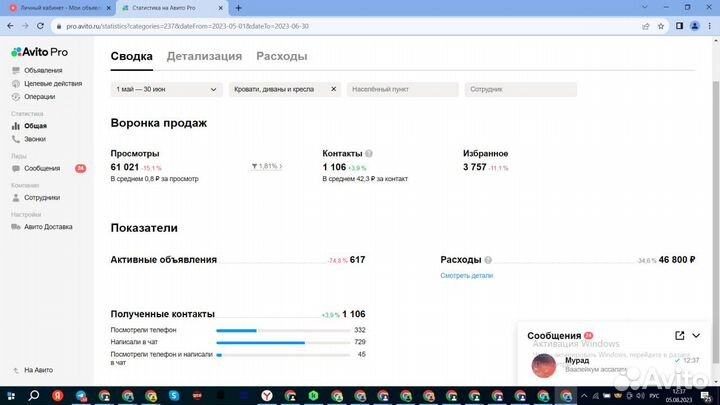Open messages widget in a new window
This screenshot has height=405, width=720.
pyautogui.click(x=680, y=336)
